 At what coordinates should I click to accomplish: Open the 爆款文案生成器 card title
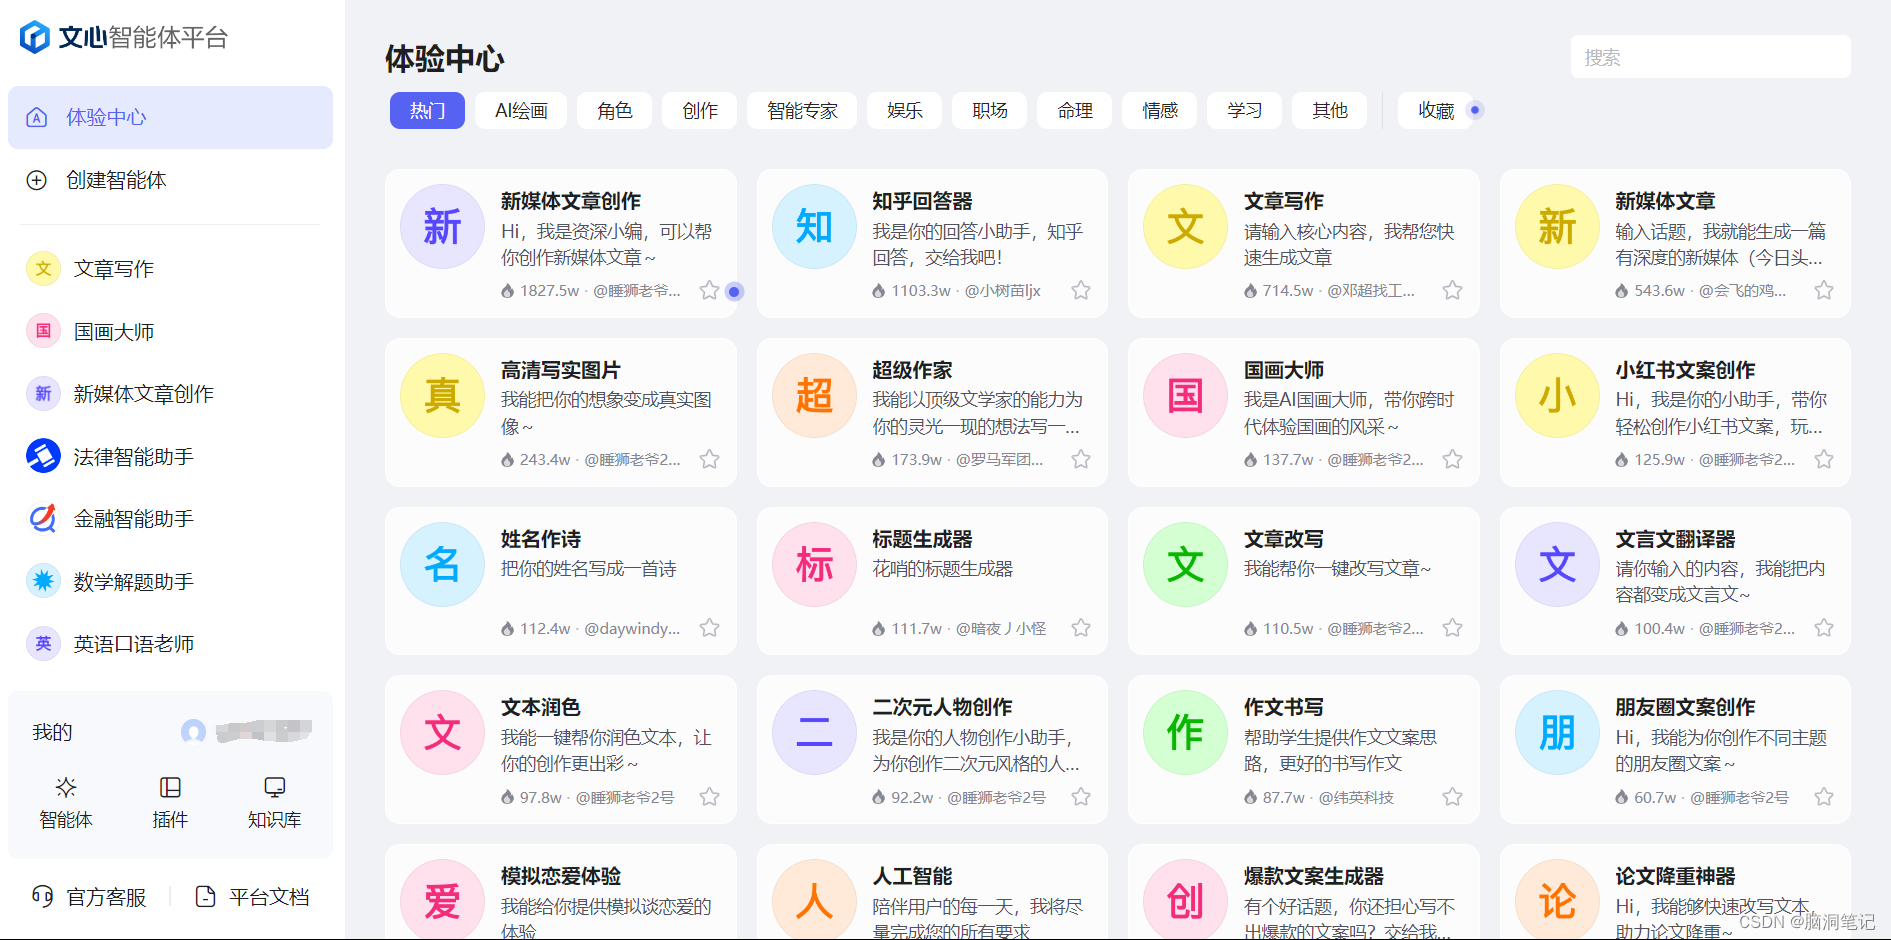(1314, 876)
